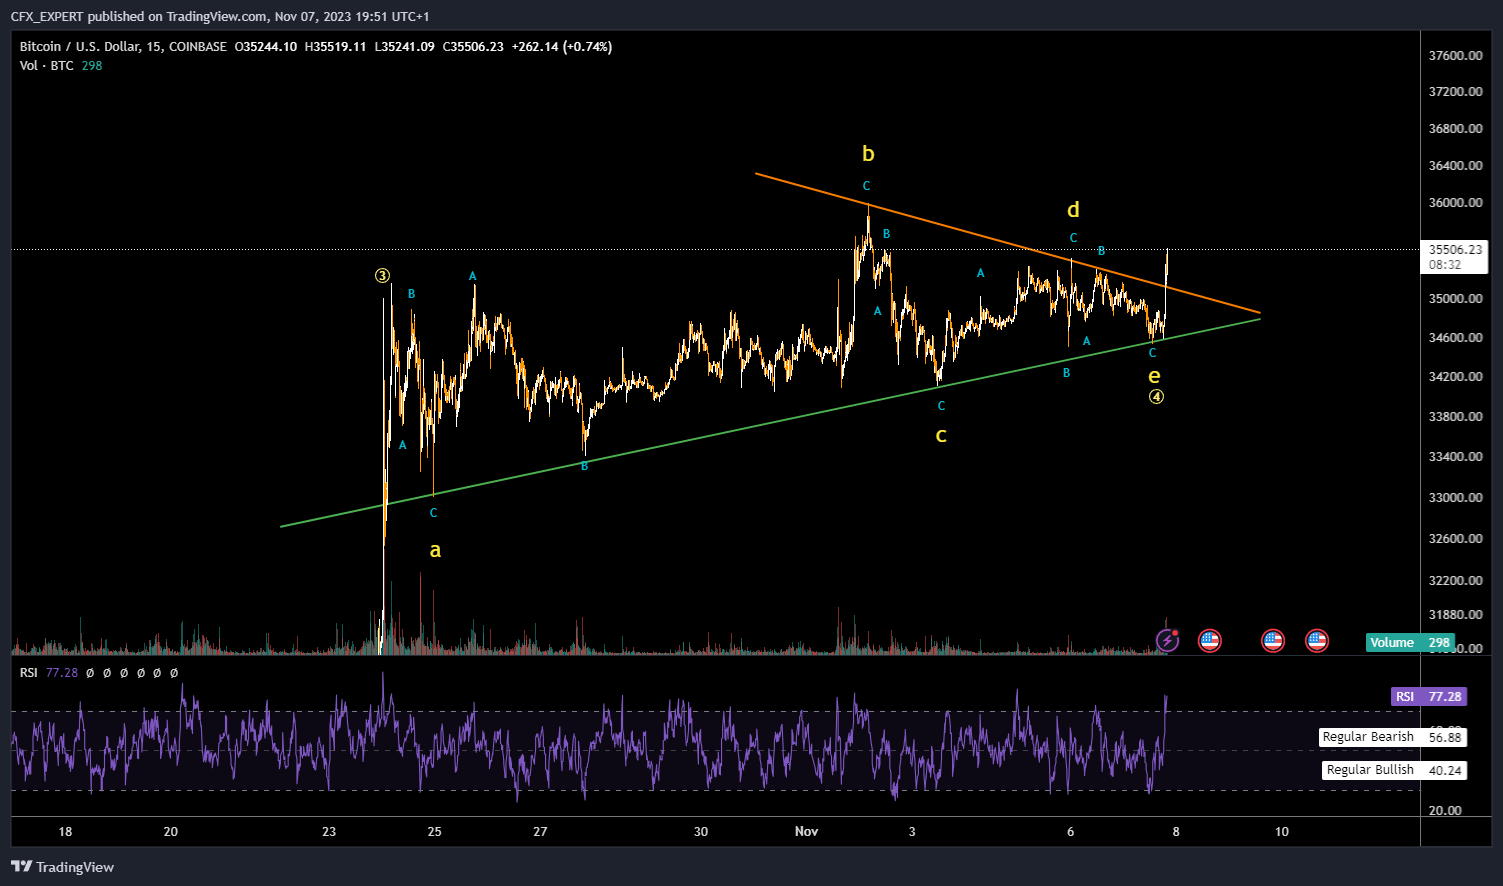Click the 32600.00 price axis label

1455,538
